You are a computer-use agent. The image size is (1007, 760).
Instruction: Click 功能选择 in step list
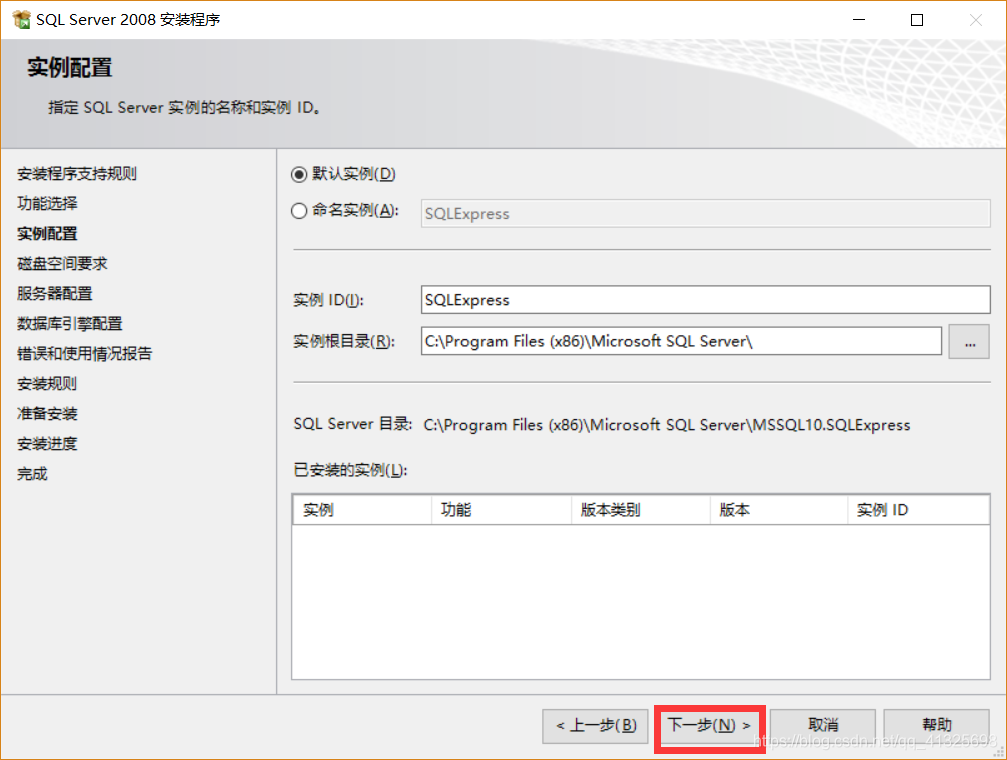point(47,204)
